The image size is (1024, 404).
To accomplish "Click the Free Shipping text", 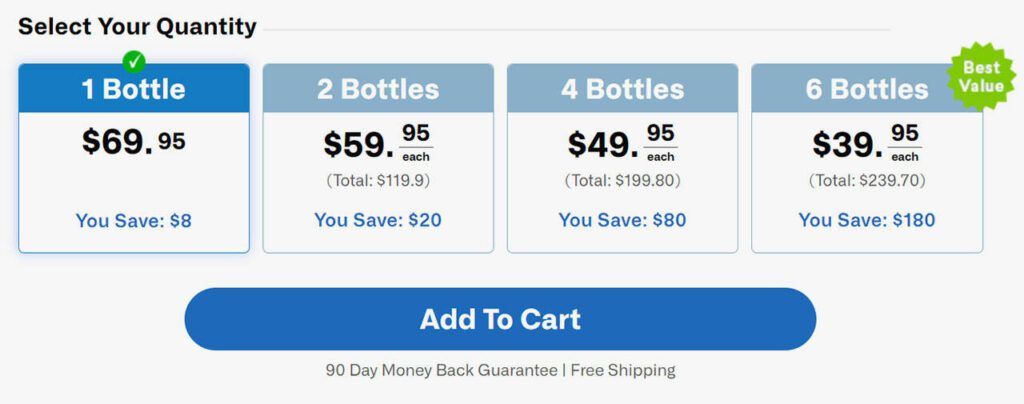I will (x=621, y=370).
